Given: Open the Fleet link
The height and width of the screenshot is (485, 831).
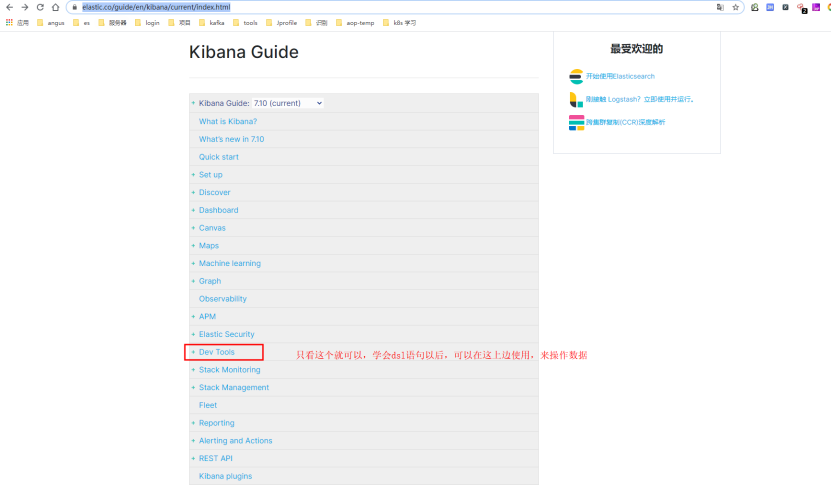Looking at the screenshot, I should click(x=208, y=405).
